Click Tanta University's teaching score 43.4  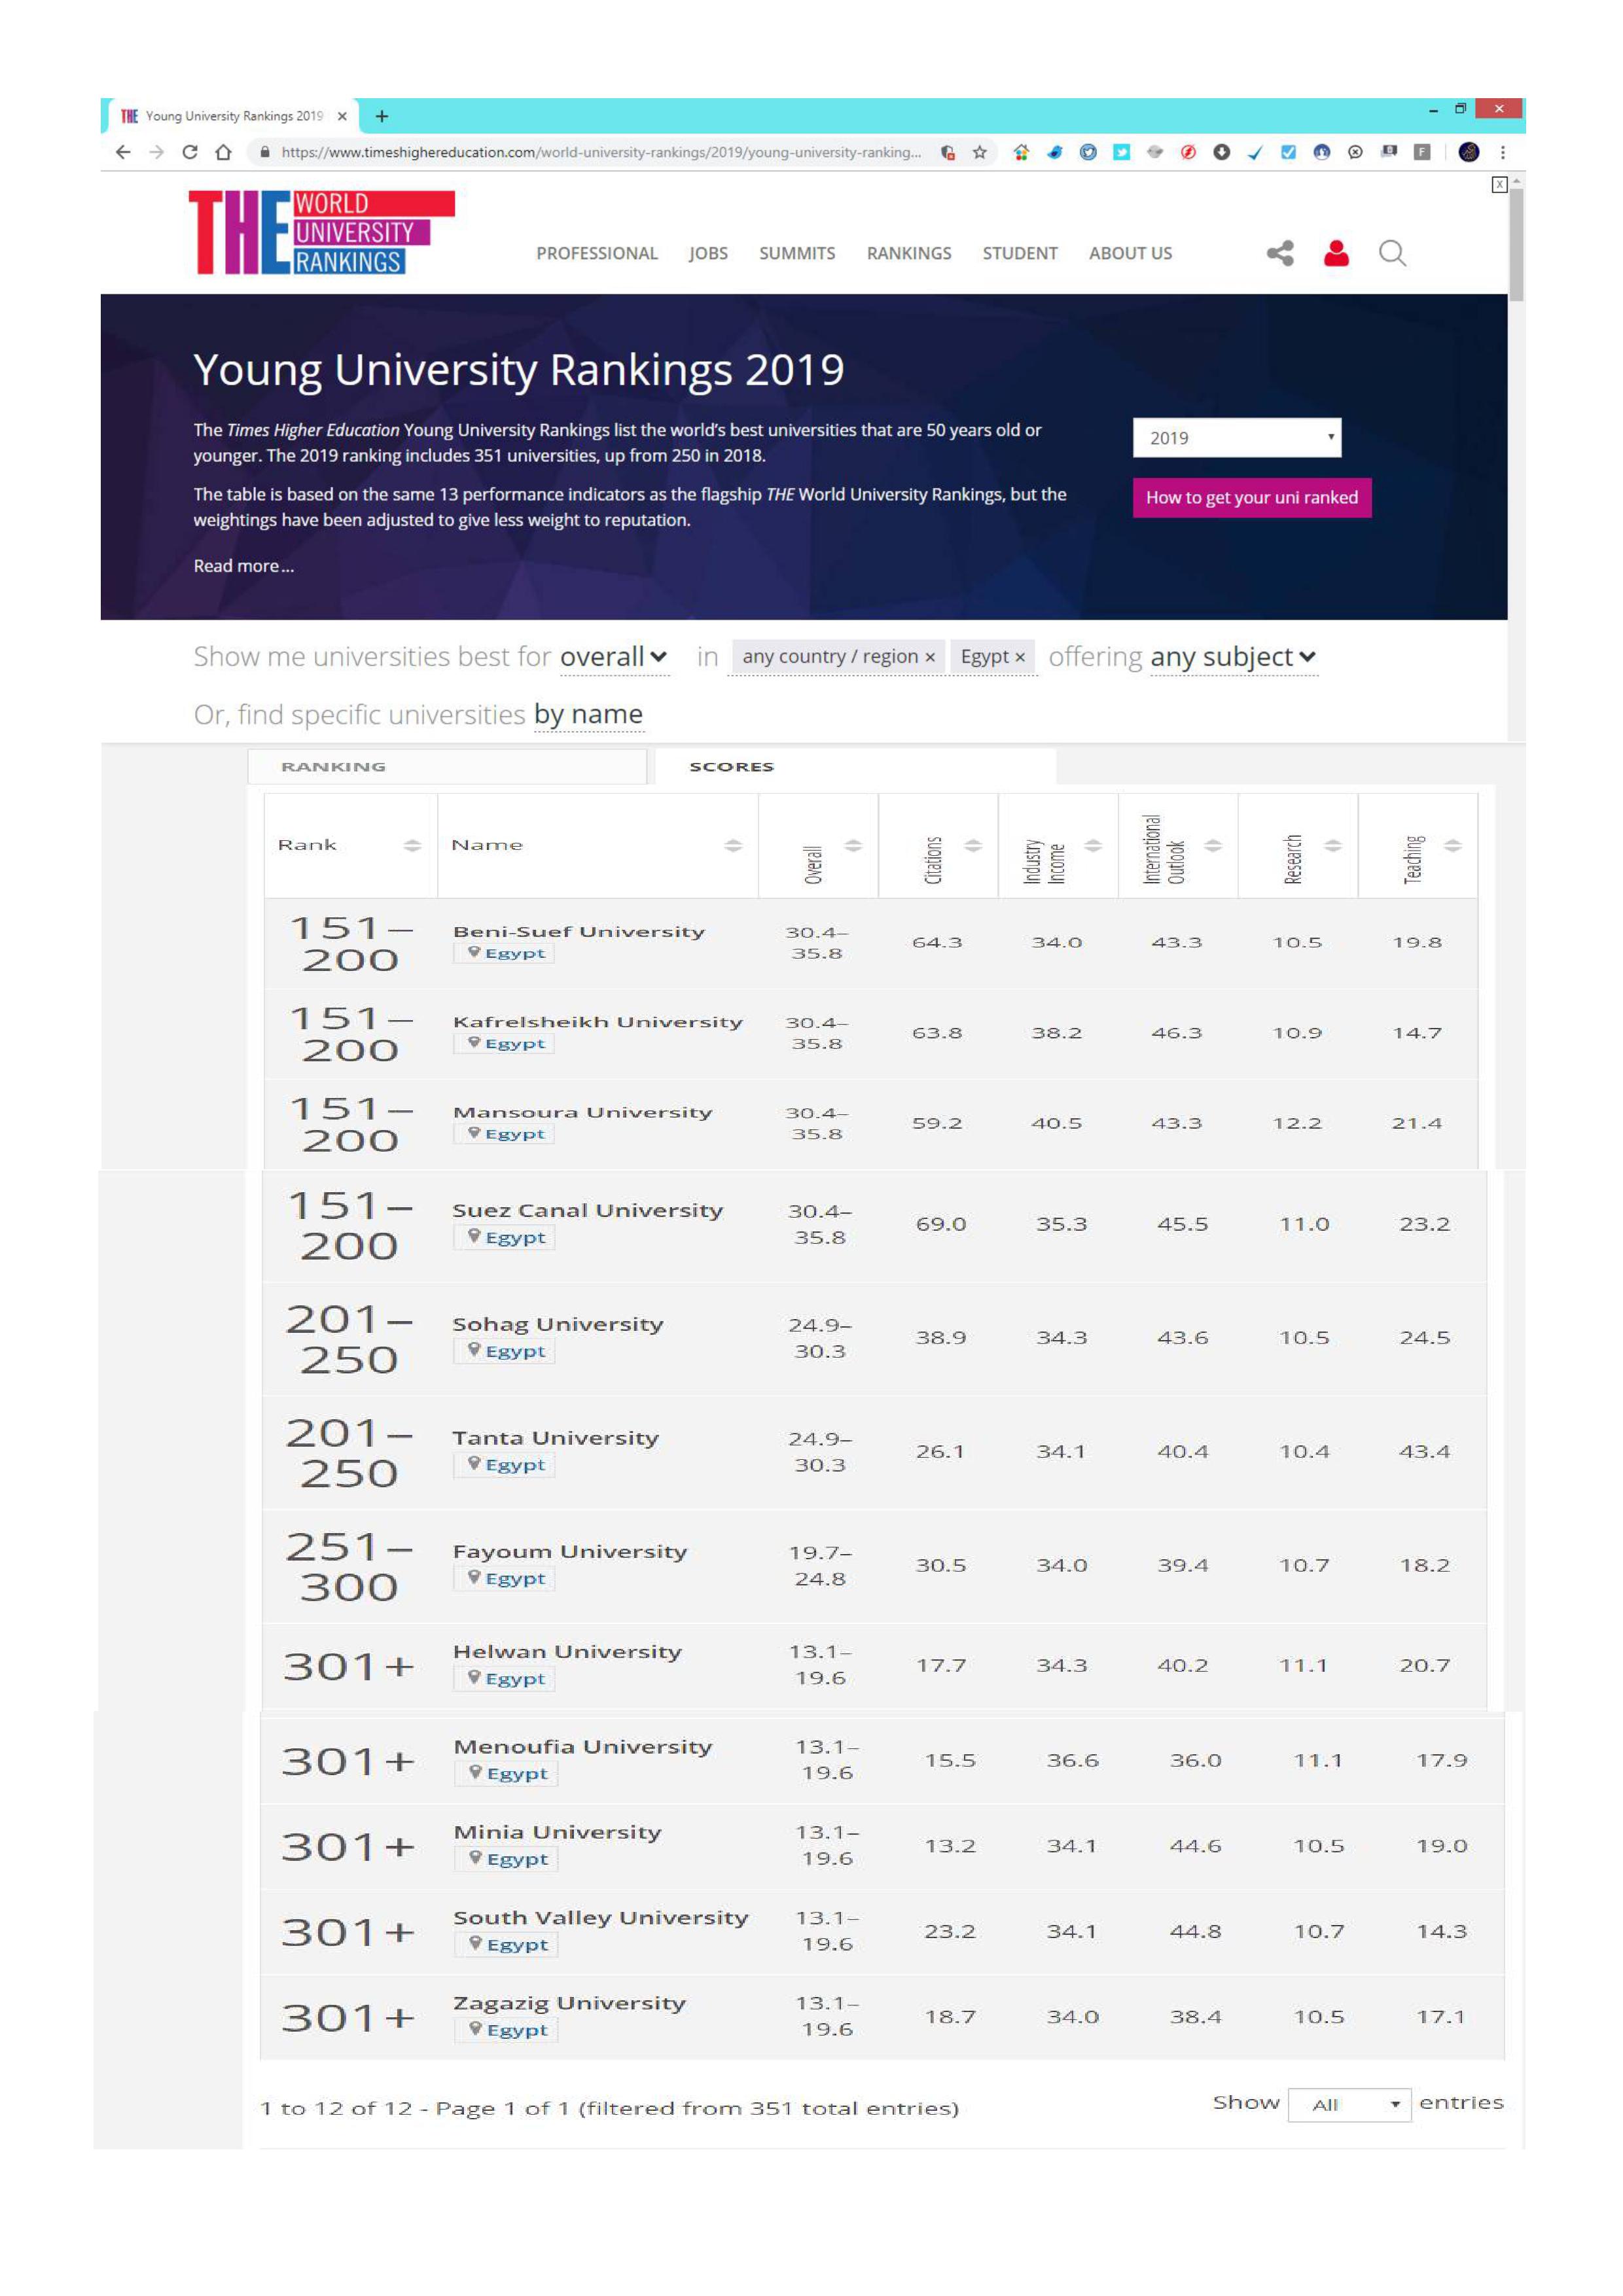point(1424,1451)
